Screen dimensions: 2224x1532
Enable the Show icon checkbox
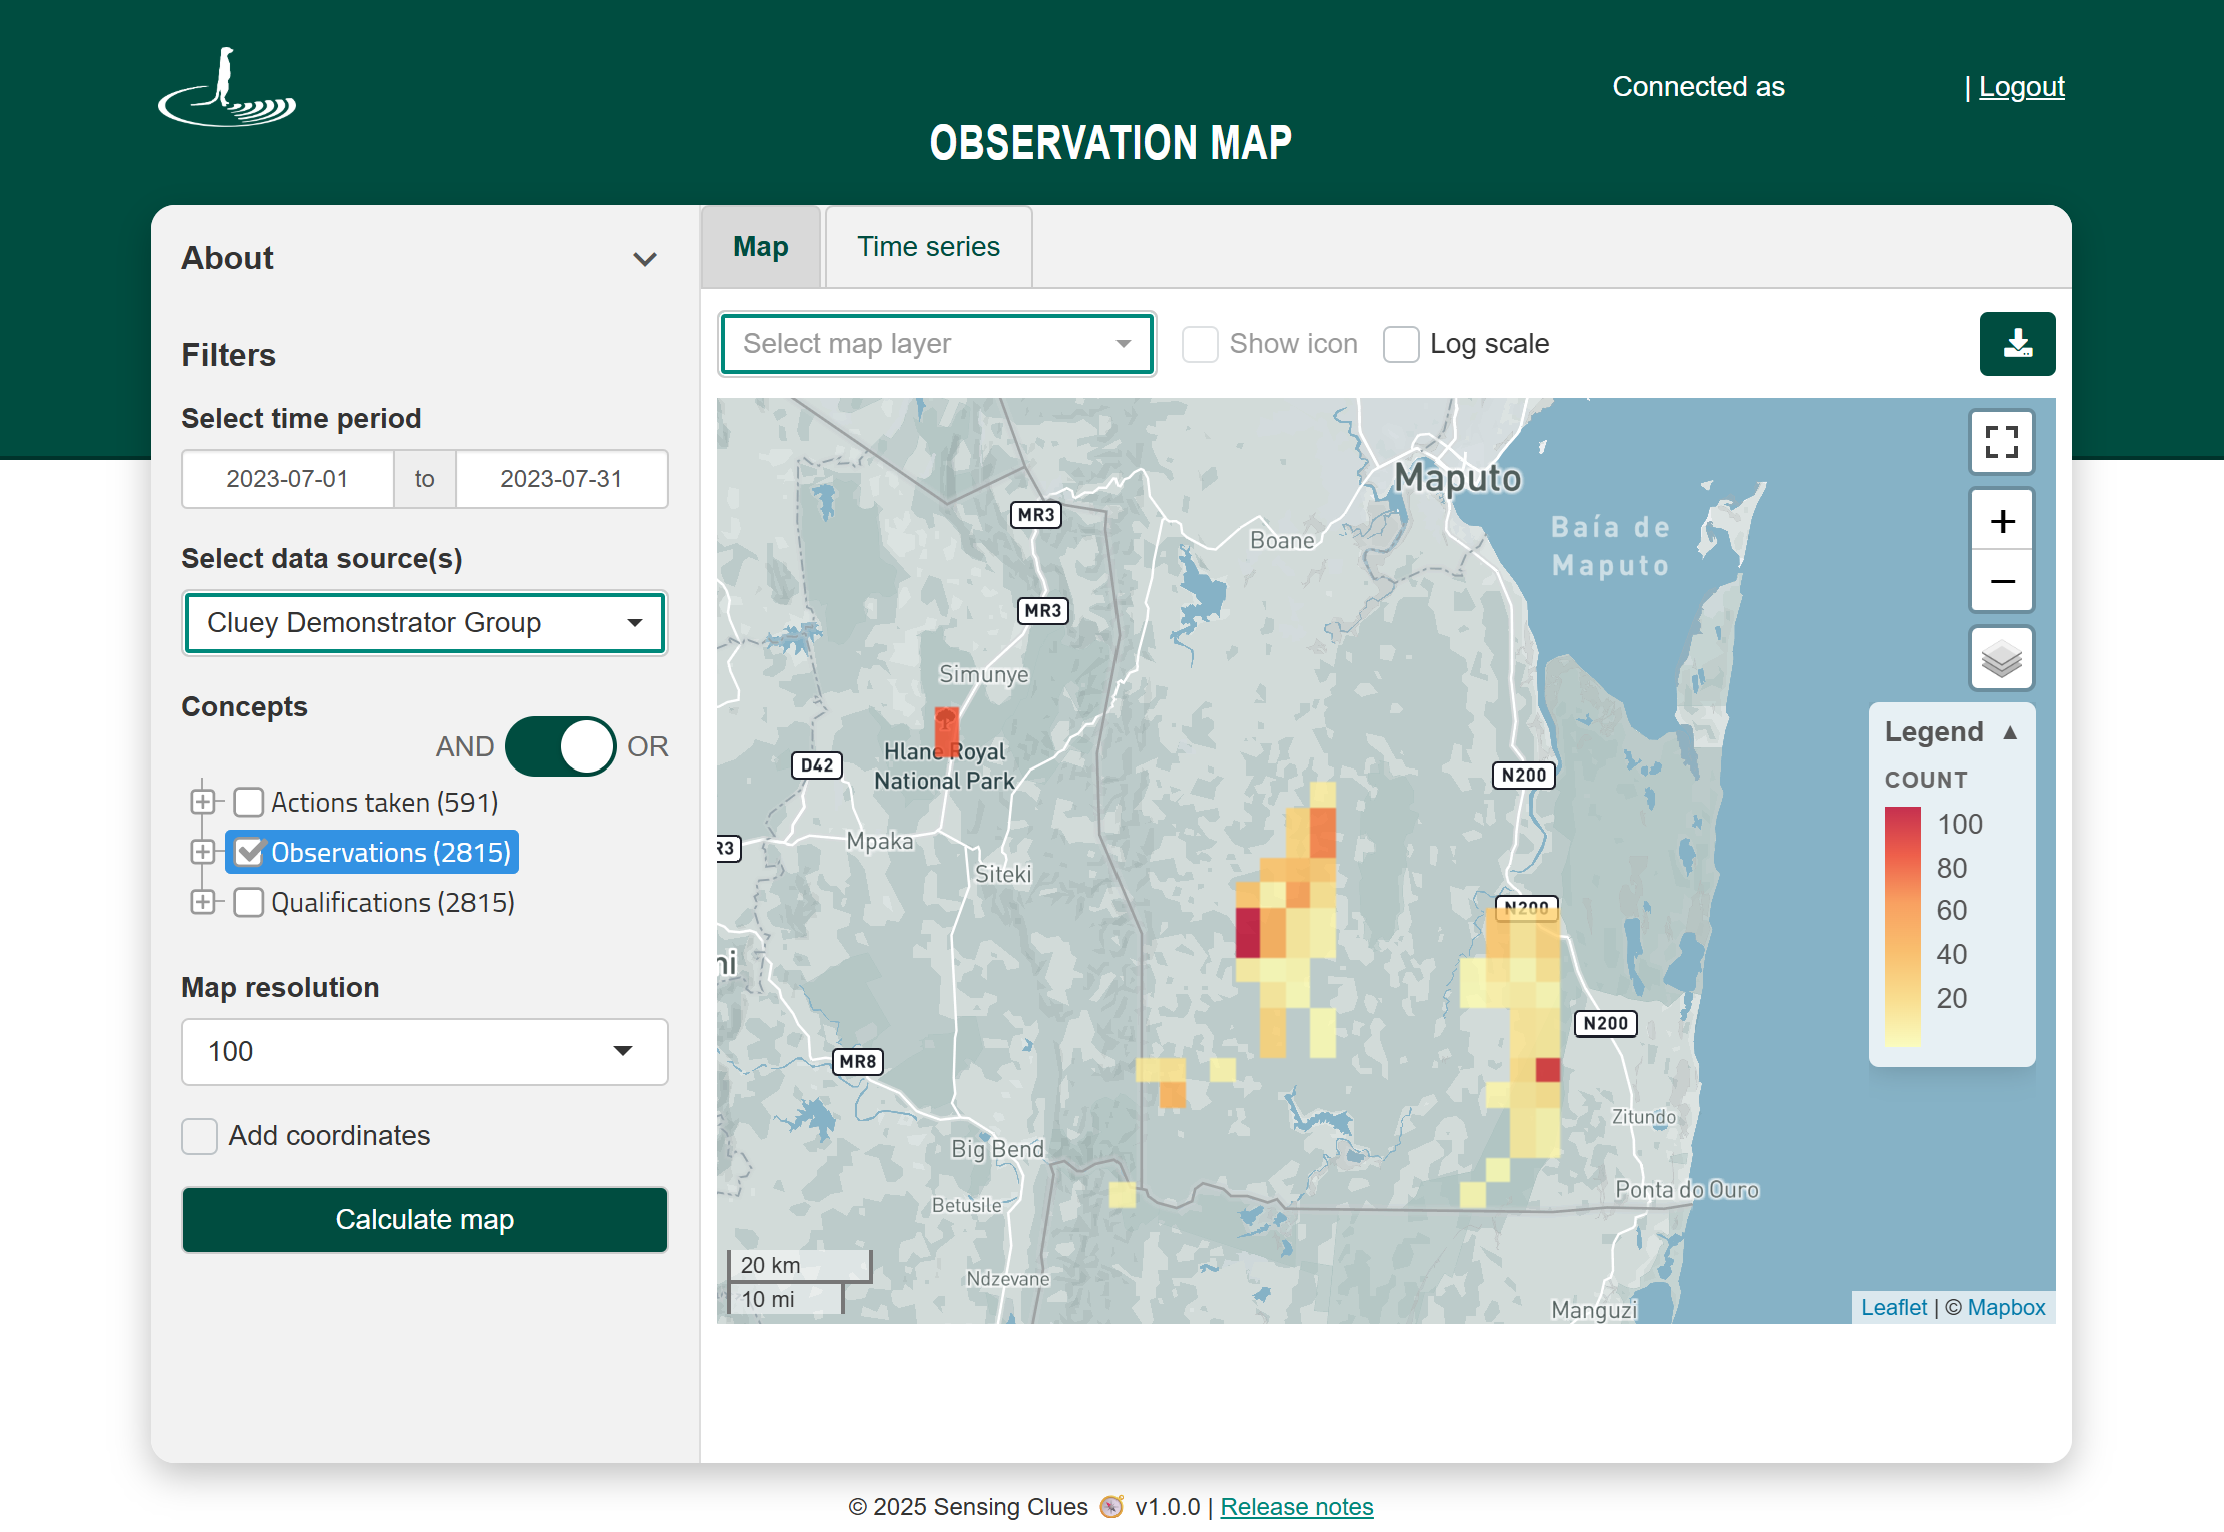pos(1200,344)
